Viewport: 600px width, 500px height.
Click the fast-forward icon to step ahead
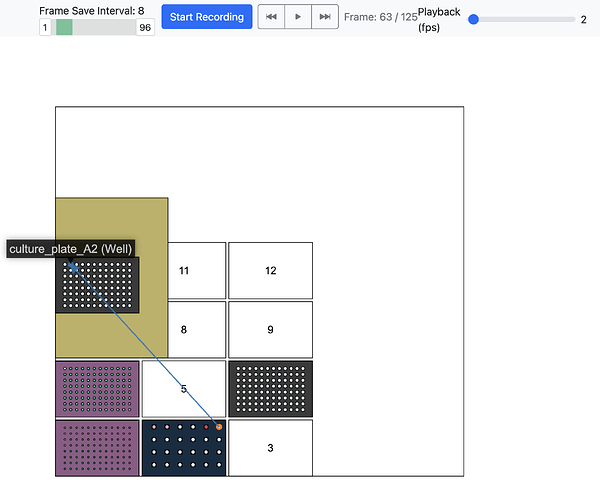(x=324, y=17)
